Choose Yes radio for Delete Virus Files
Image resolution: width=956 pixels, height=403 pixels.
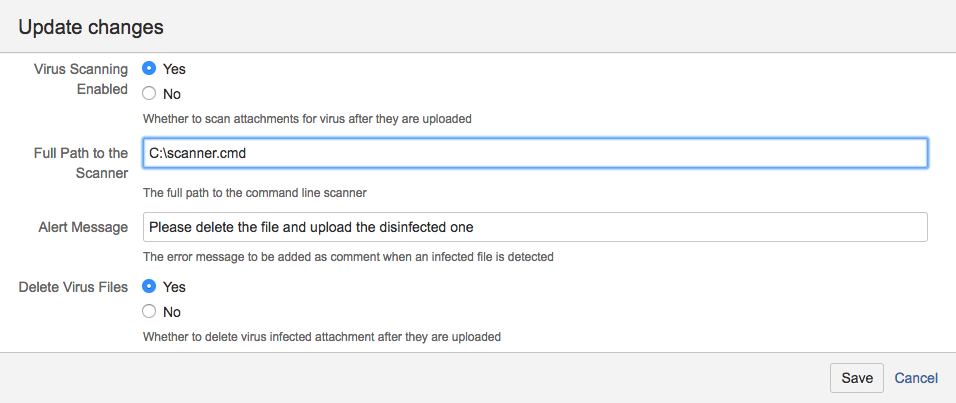coord(150,287)
